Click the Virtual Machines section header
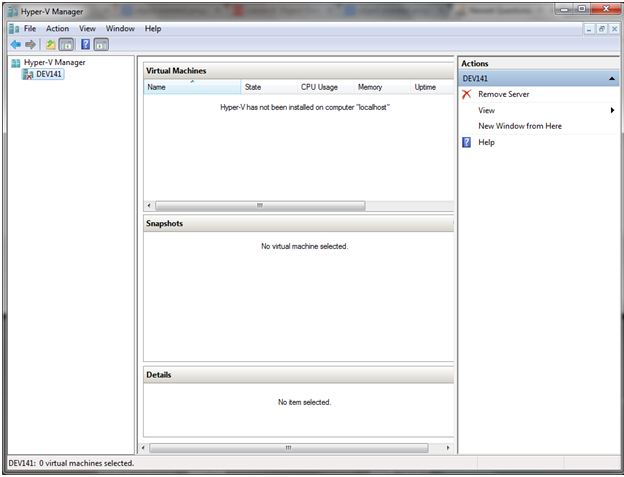The width and height of the screenshot is (624, 477). click(x=298, y=71)
